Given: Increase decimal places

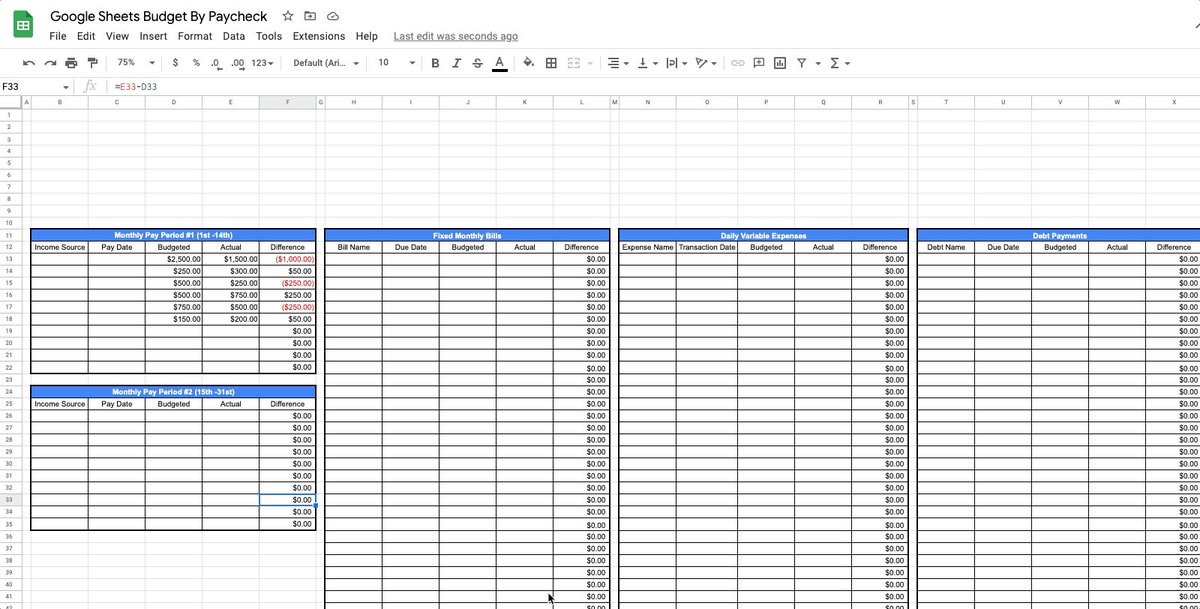Looking at the screenshot, I should tap(237, 63).
